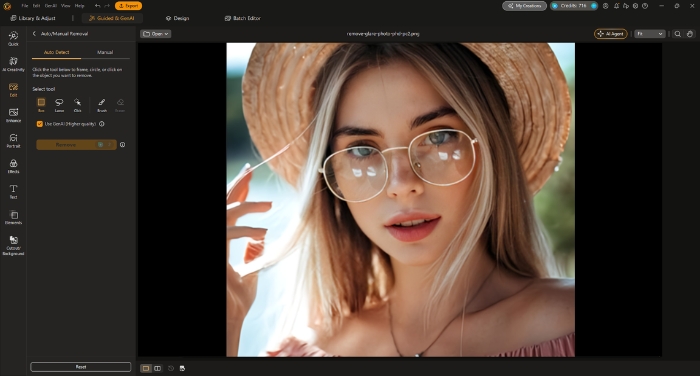Open the Quick tools sidebar section
The height and width of the screenshot is (376, 700).
tap(13, 38)
